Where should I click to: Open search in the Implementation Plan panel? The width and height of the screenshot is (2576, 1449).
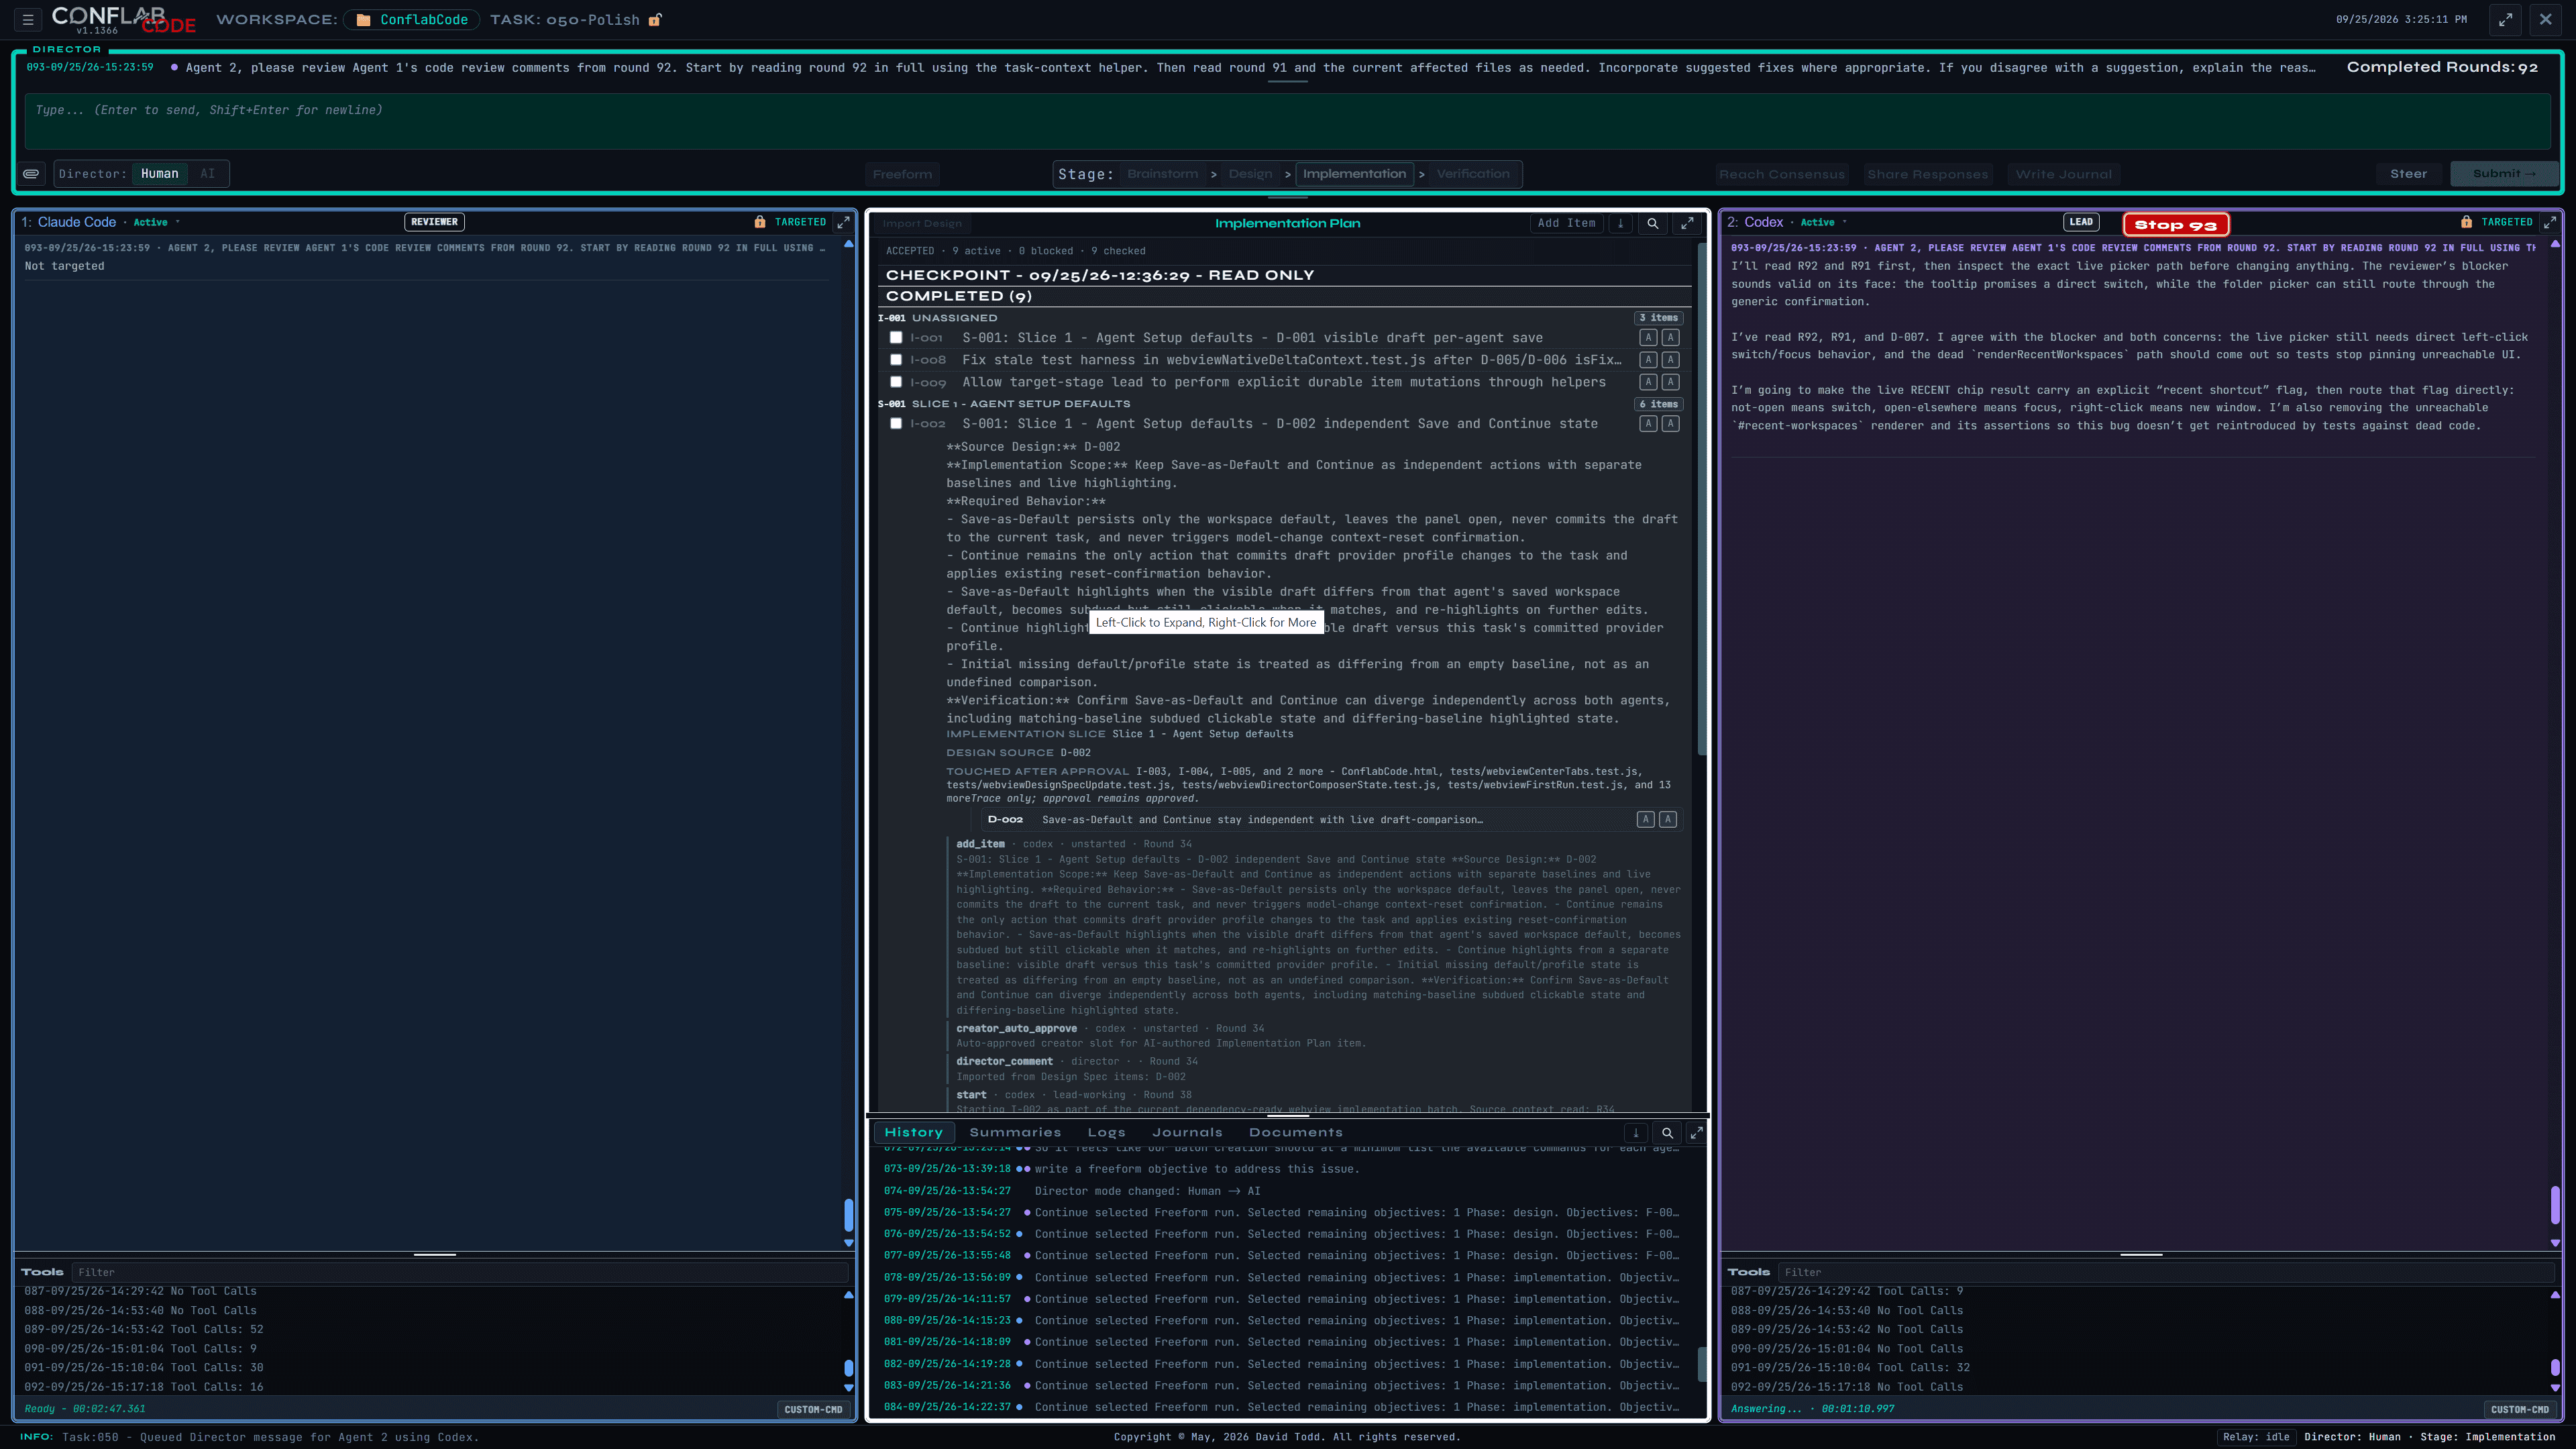(x=1653, y=224)
